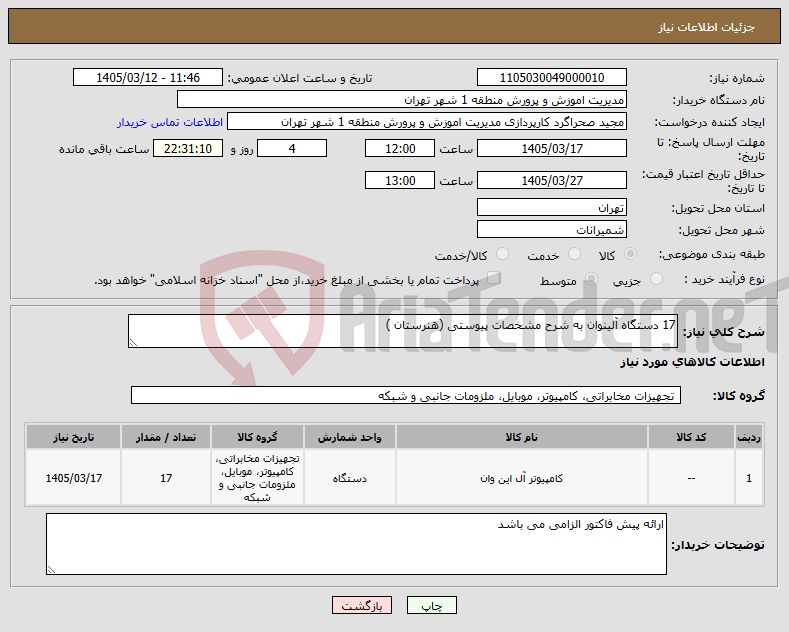
Task: Select the جزیی purchase type radio
Action: [656, 279]
